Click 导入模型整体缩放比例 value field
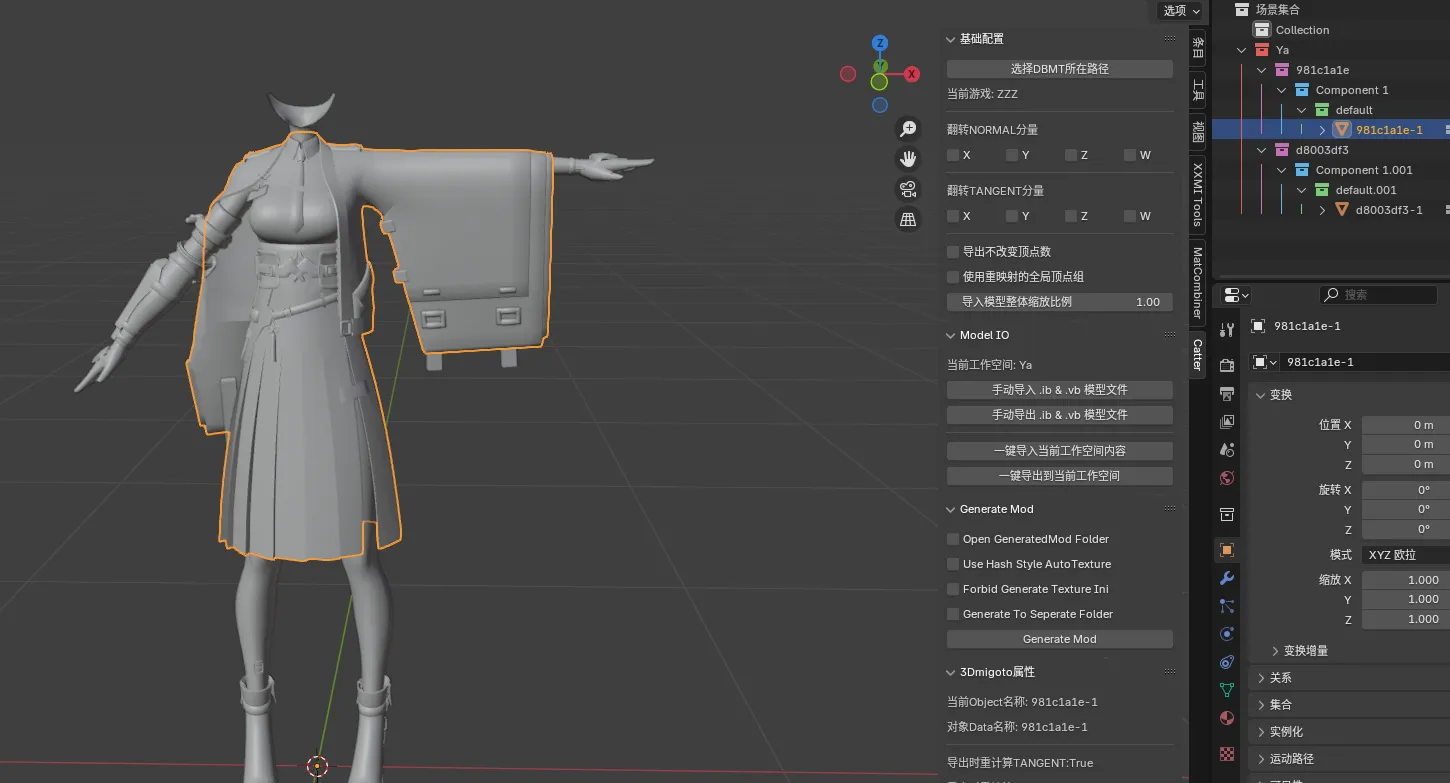Image resolution: width=1450 pixels, height=783 pixels. click(1060, 302)
